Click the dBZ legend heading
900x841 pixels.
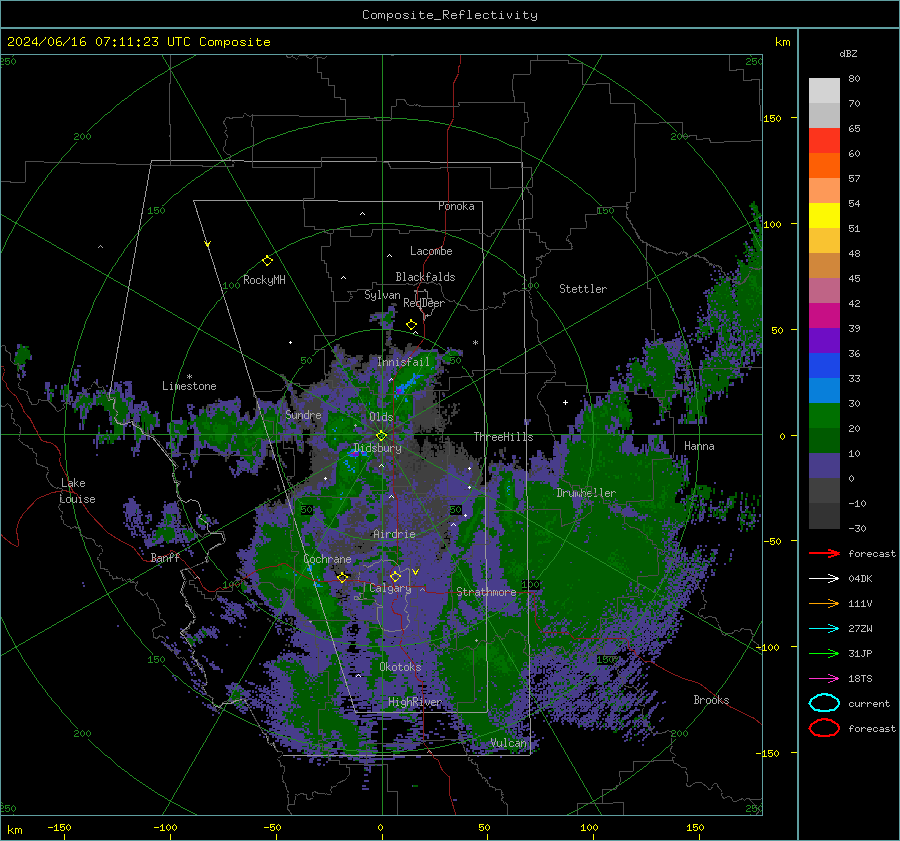click(848, 53)
